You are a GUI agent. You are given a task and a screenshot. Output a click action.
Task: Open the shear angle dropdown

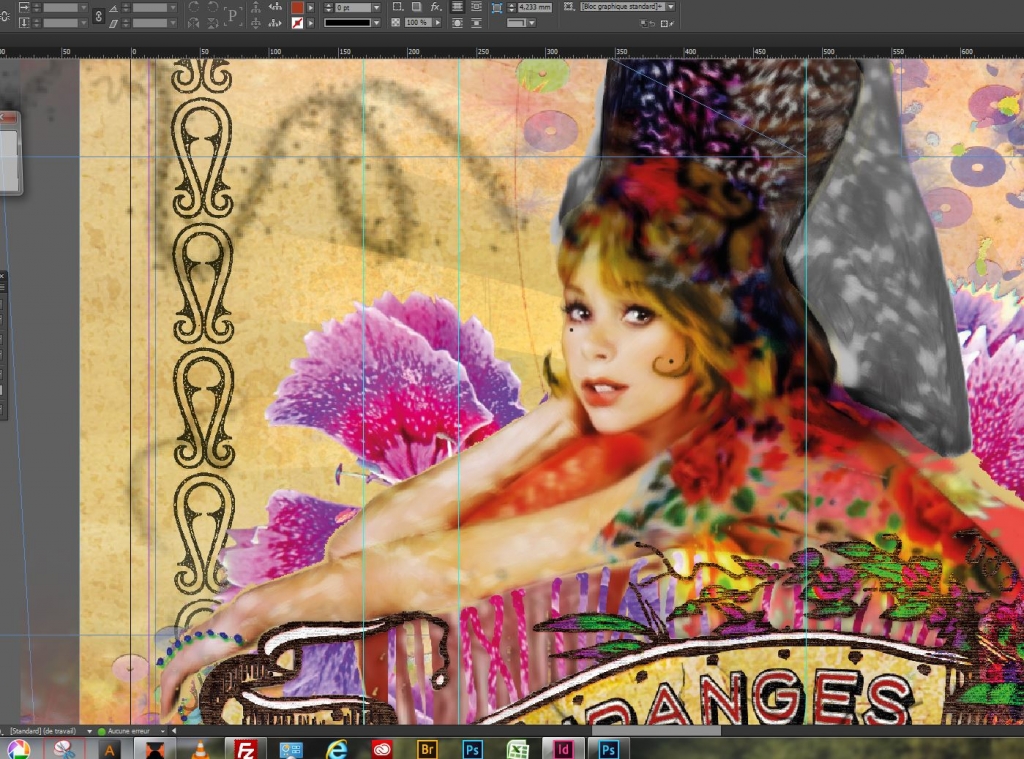click(x=172, y=23)
